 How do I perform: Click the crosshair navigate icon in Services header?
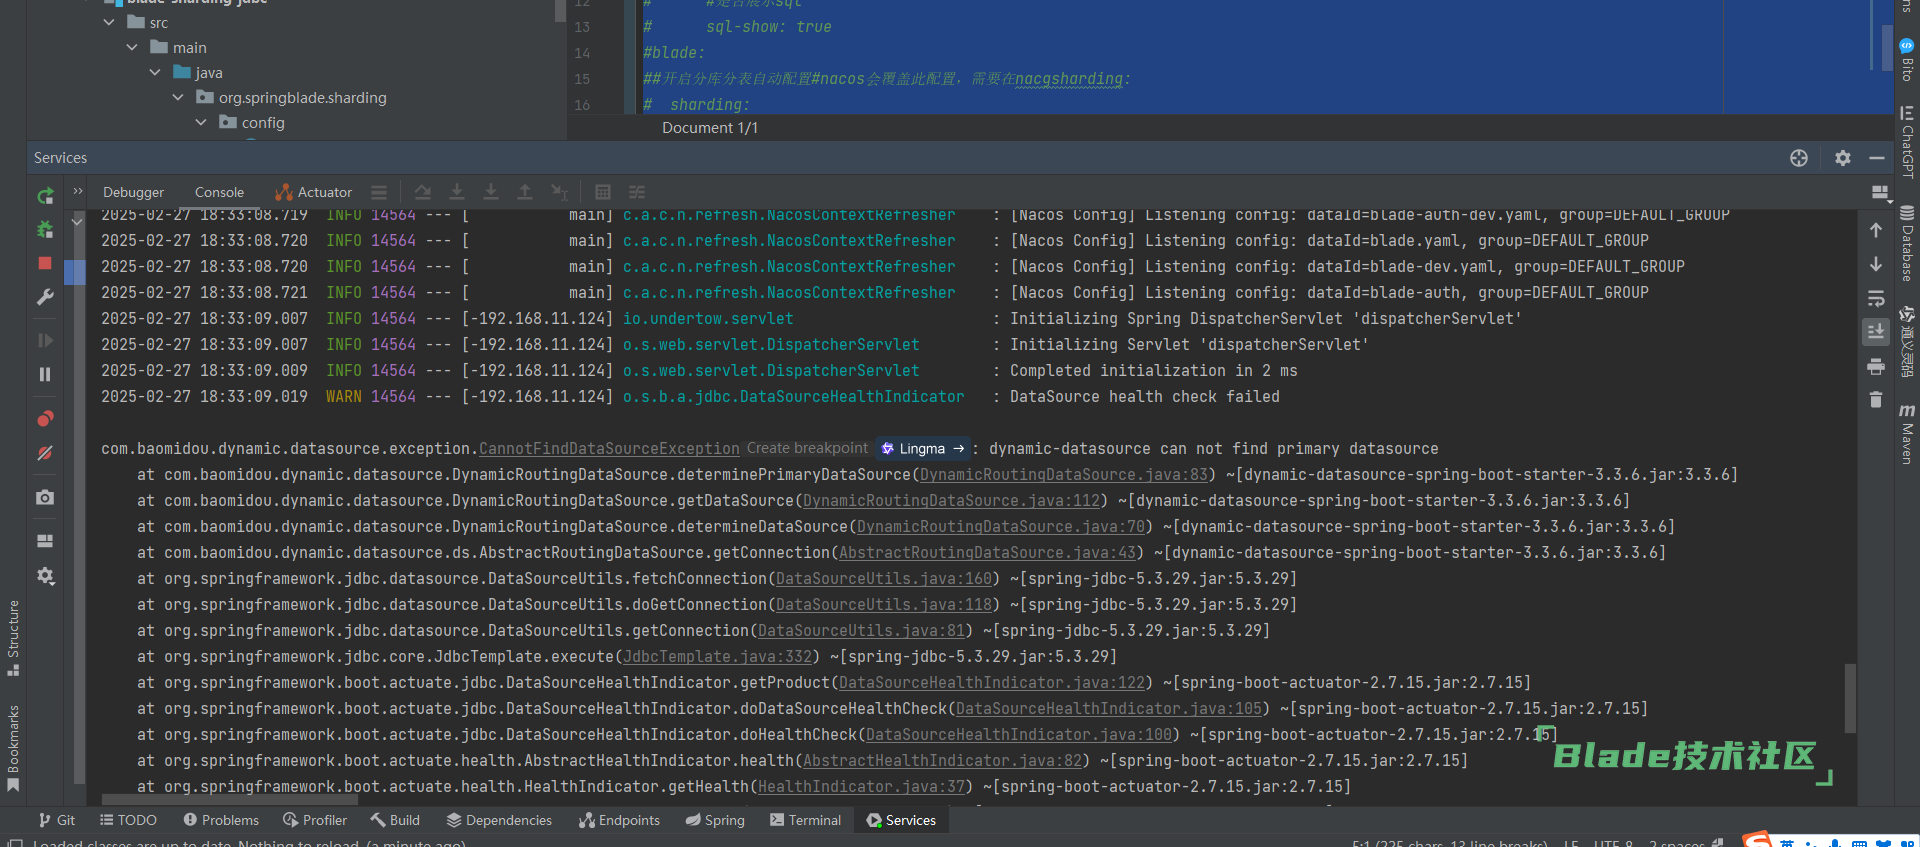click(1799, 158)
